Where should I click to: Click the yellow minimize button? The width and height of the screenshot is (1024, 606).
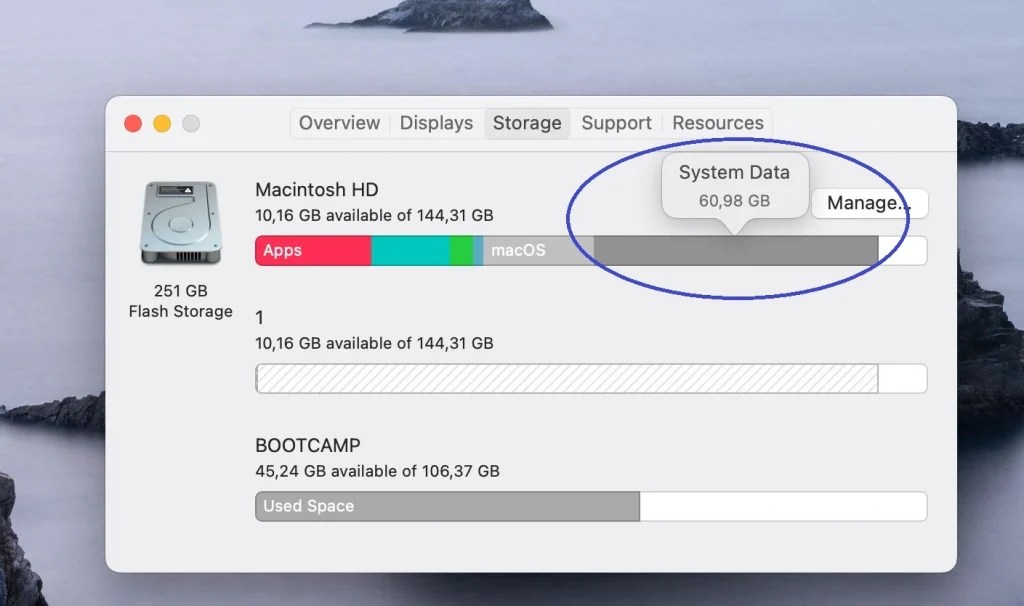click(161, 121)
